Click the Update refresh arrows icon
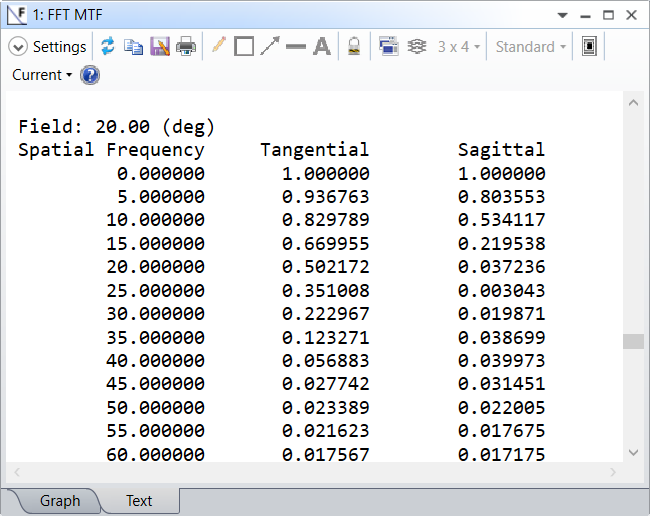The image size is (650, 516). tap(108, 46)
